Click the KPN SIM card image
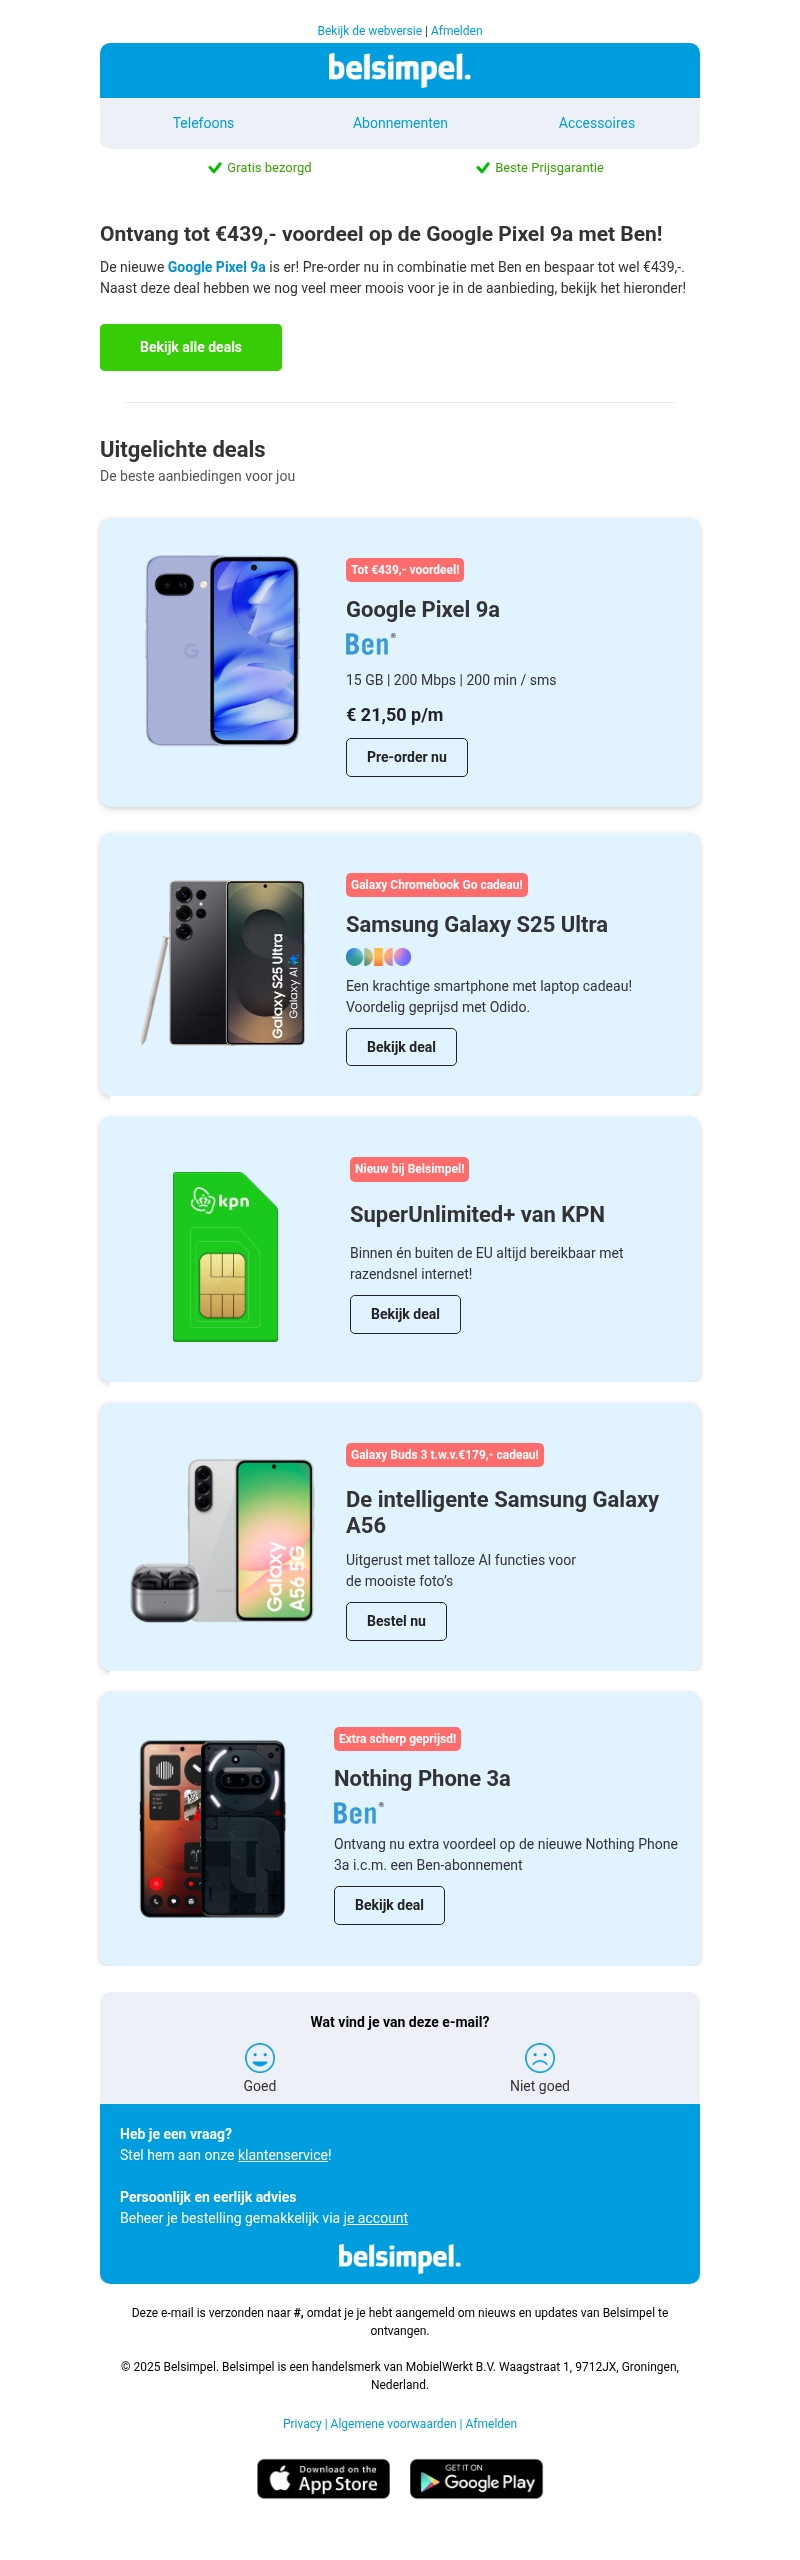Image resolution: width=800 pixels, height=2560 pixels. (x=225, y=1256)
